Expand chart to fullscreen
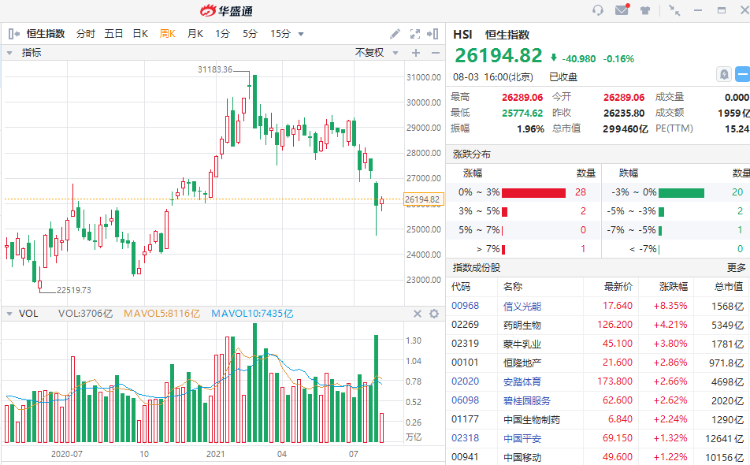This screenshot has width=750, height=465. click(415, 33)
